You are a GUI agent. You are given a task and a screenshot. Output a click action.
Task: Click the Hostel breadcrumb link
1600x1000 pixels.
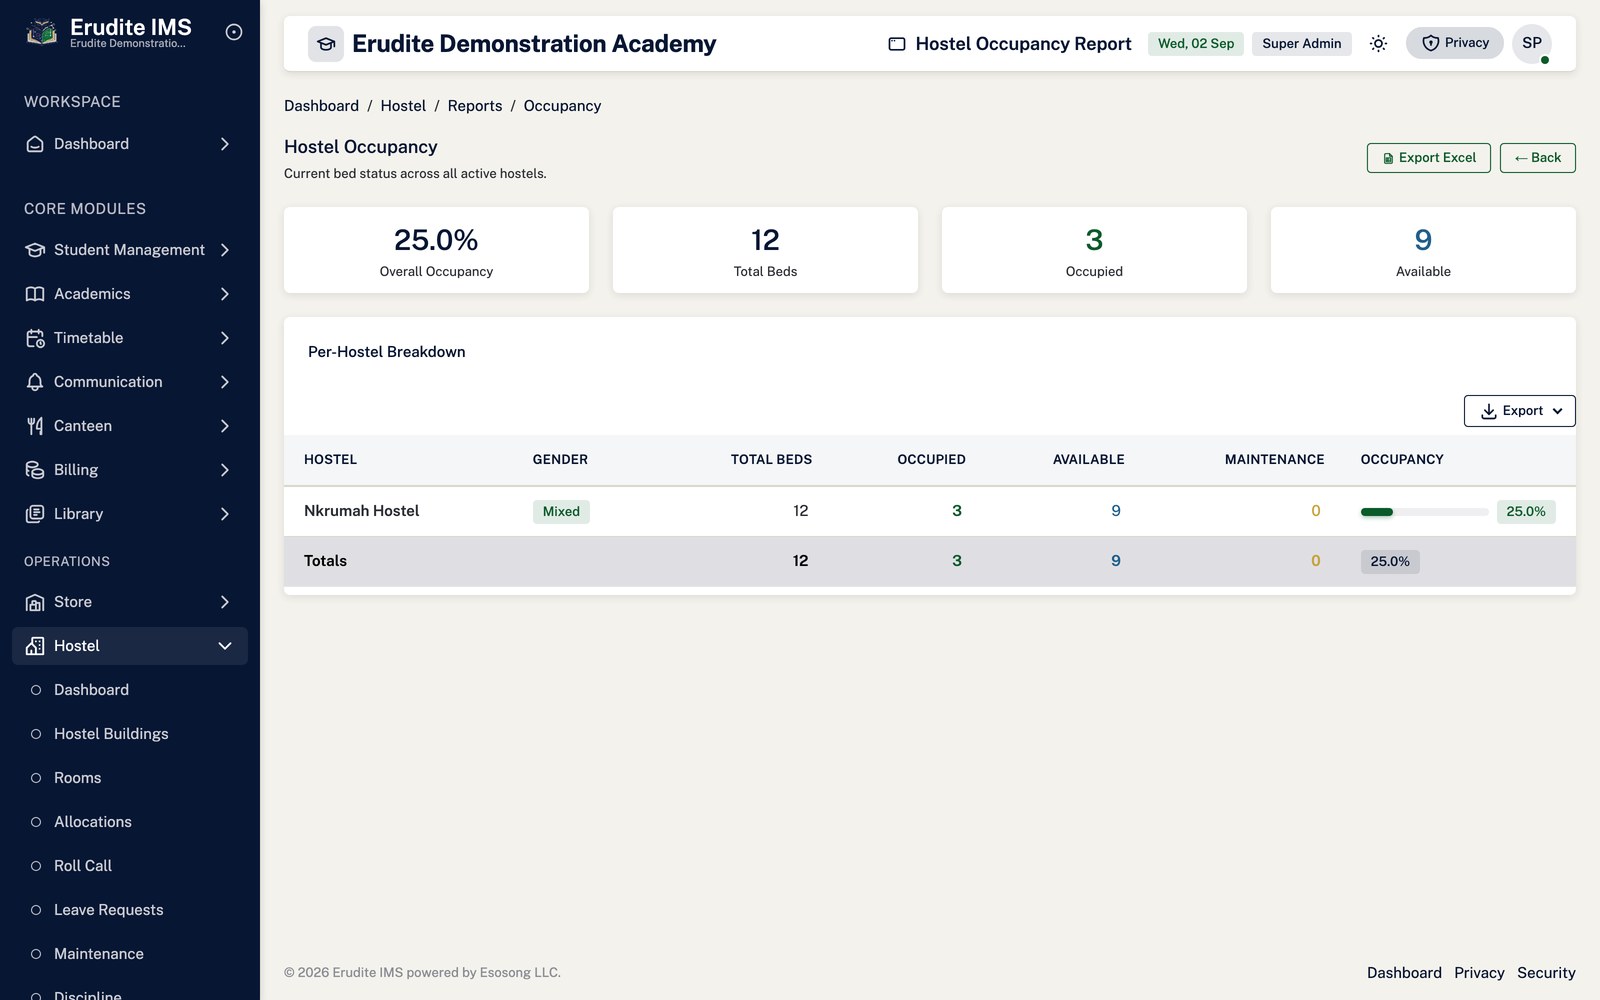(403, 106)
